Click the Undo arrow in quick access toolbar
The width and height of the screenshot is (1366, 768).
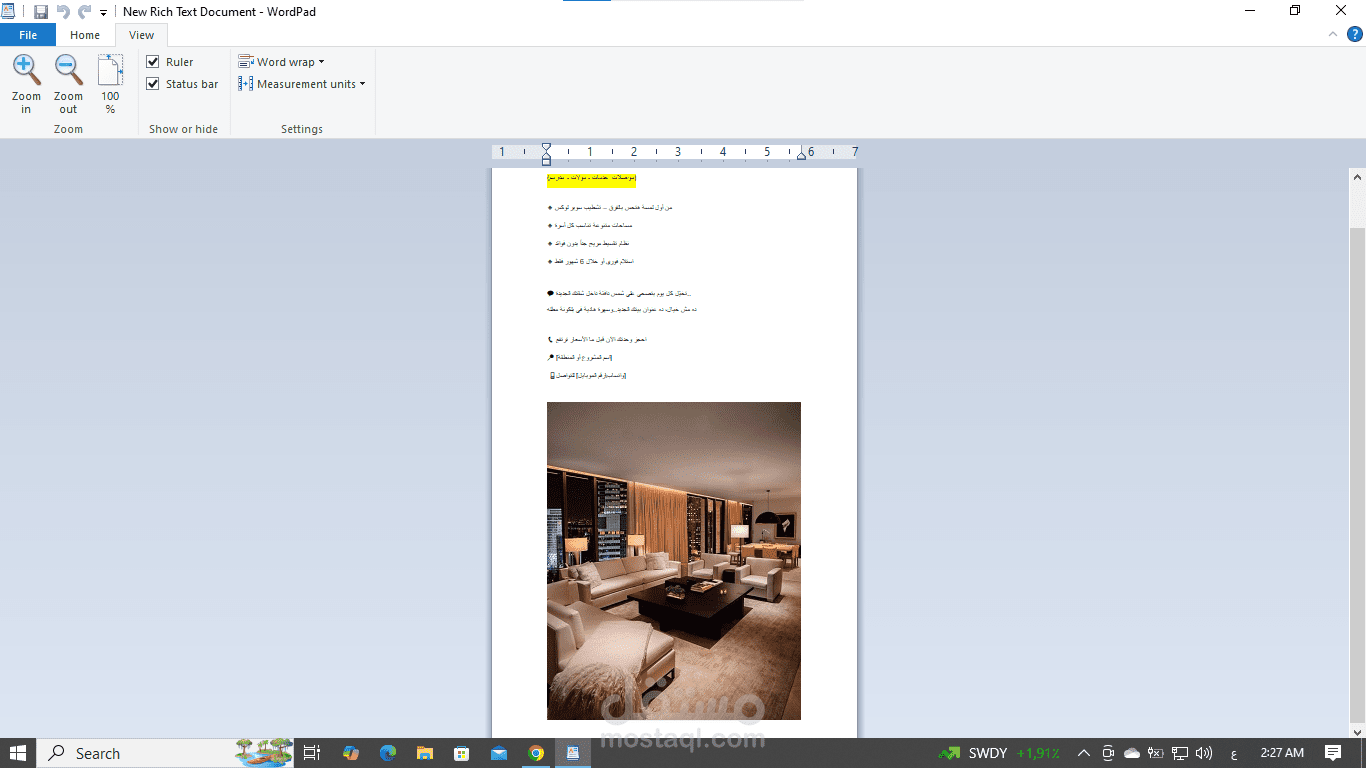click(63, 12)
